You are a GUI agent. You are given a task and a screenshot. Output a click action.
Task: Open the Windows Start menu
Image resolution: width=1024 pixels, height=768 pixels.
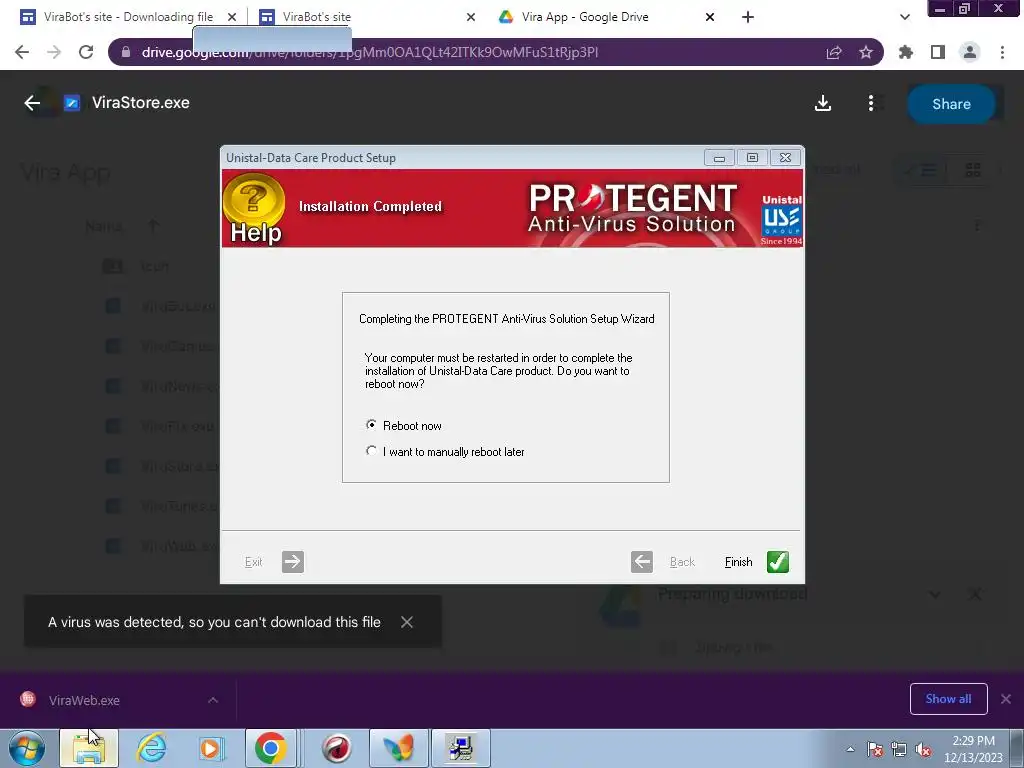[x=27, y=748]
